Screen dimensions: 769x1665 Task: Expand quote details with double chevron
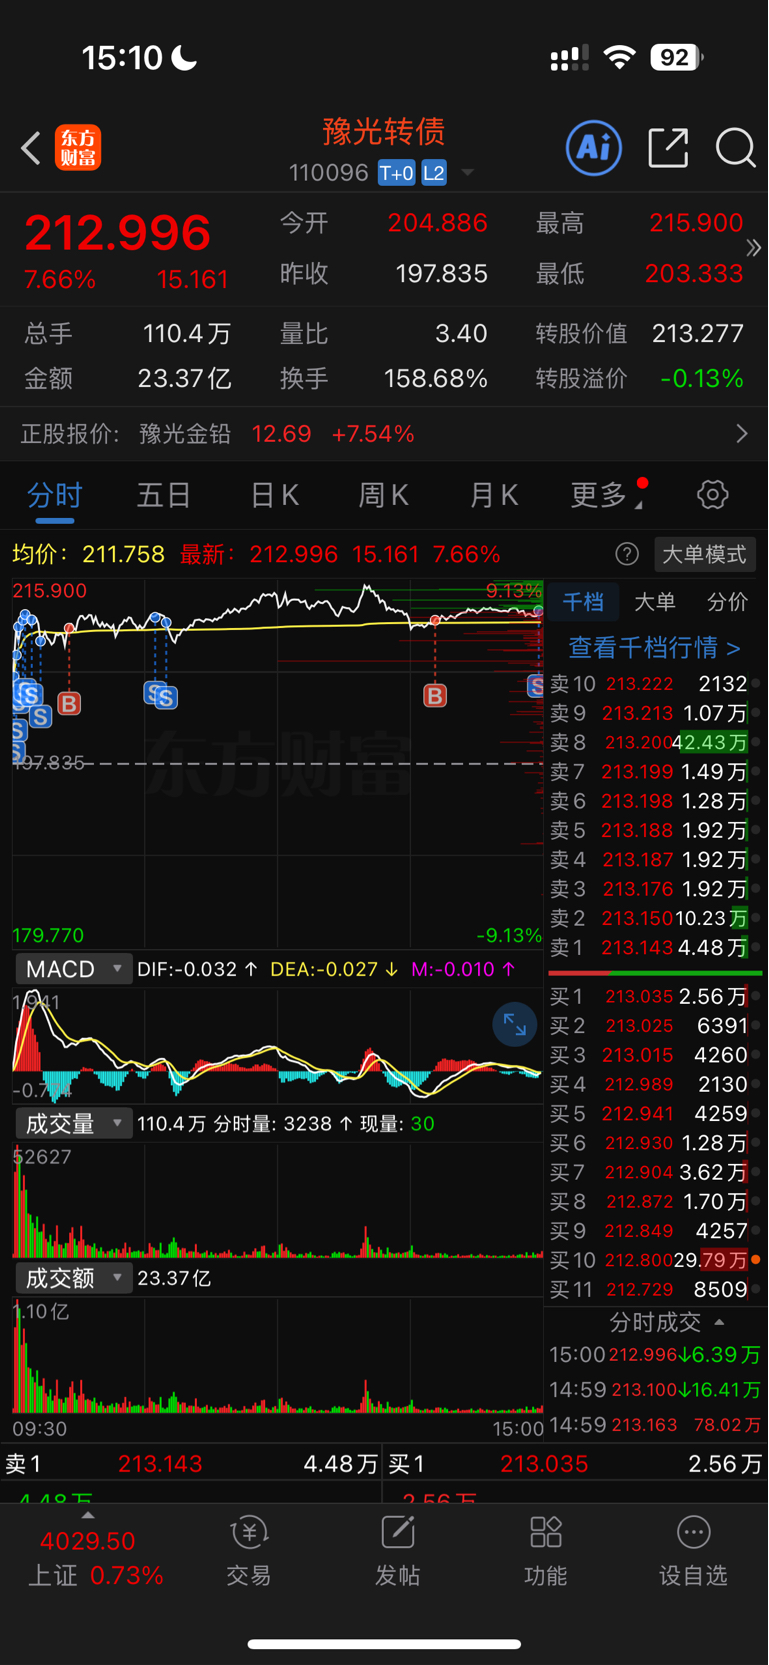click(754, 247)
